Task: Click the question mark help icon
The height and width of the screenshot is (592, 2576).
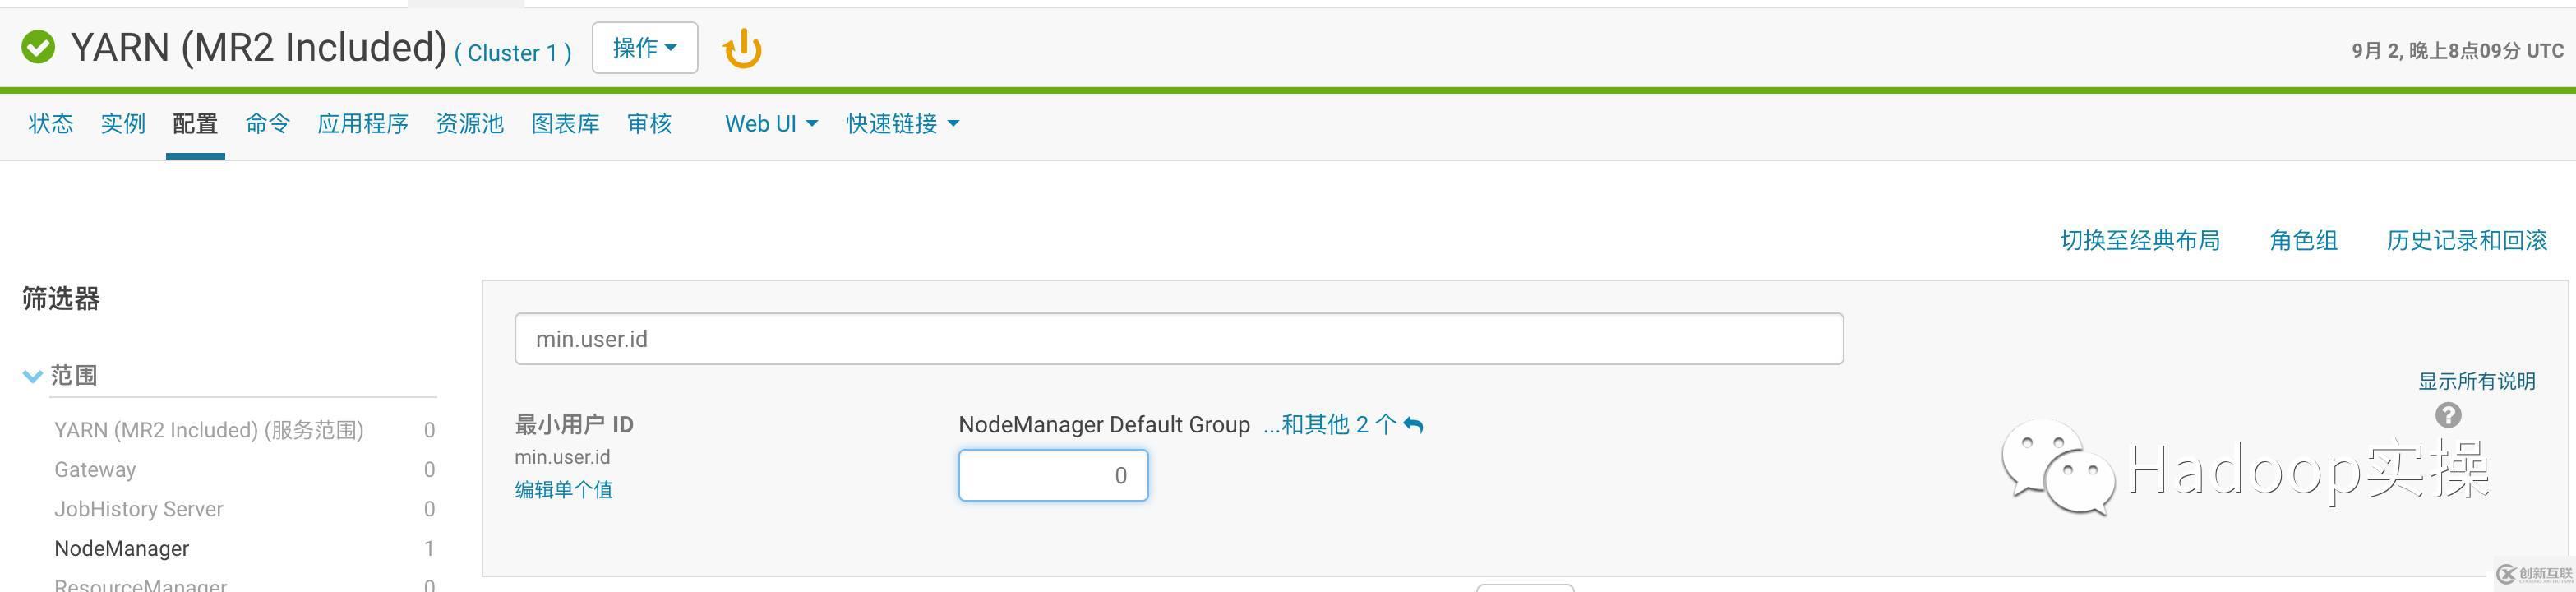Action: click(2447, 415)
